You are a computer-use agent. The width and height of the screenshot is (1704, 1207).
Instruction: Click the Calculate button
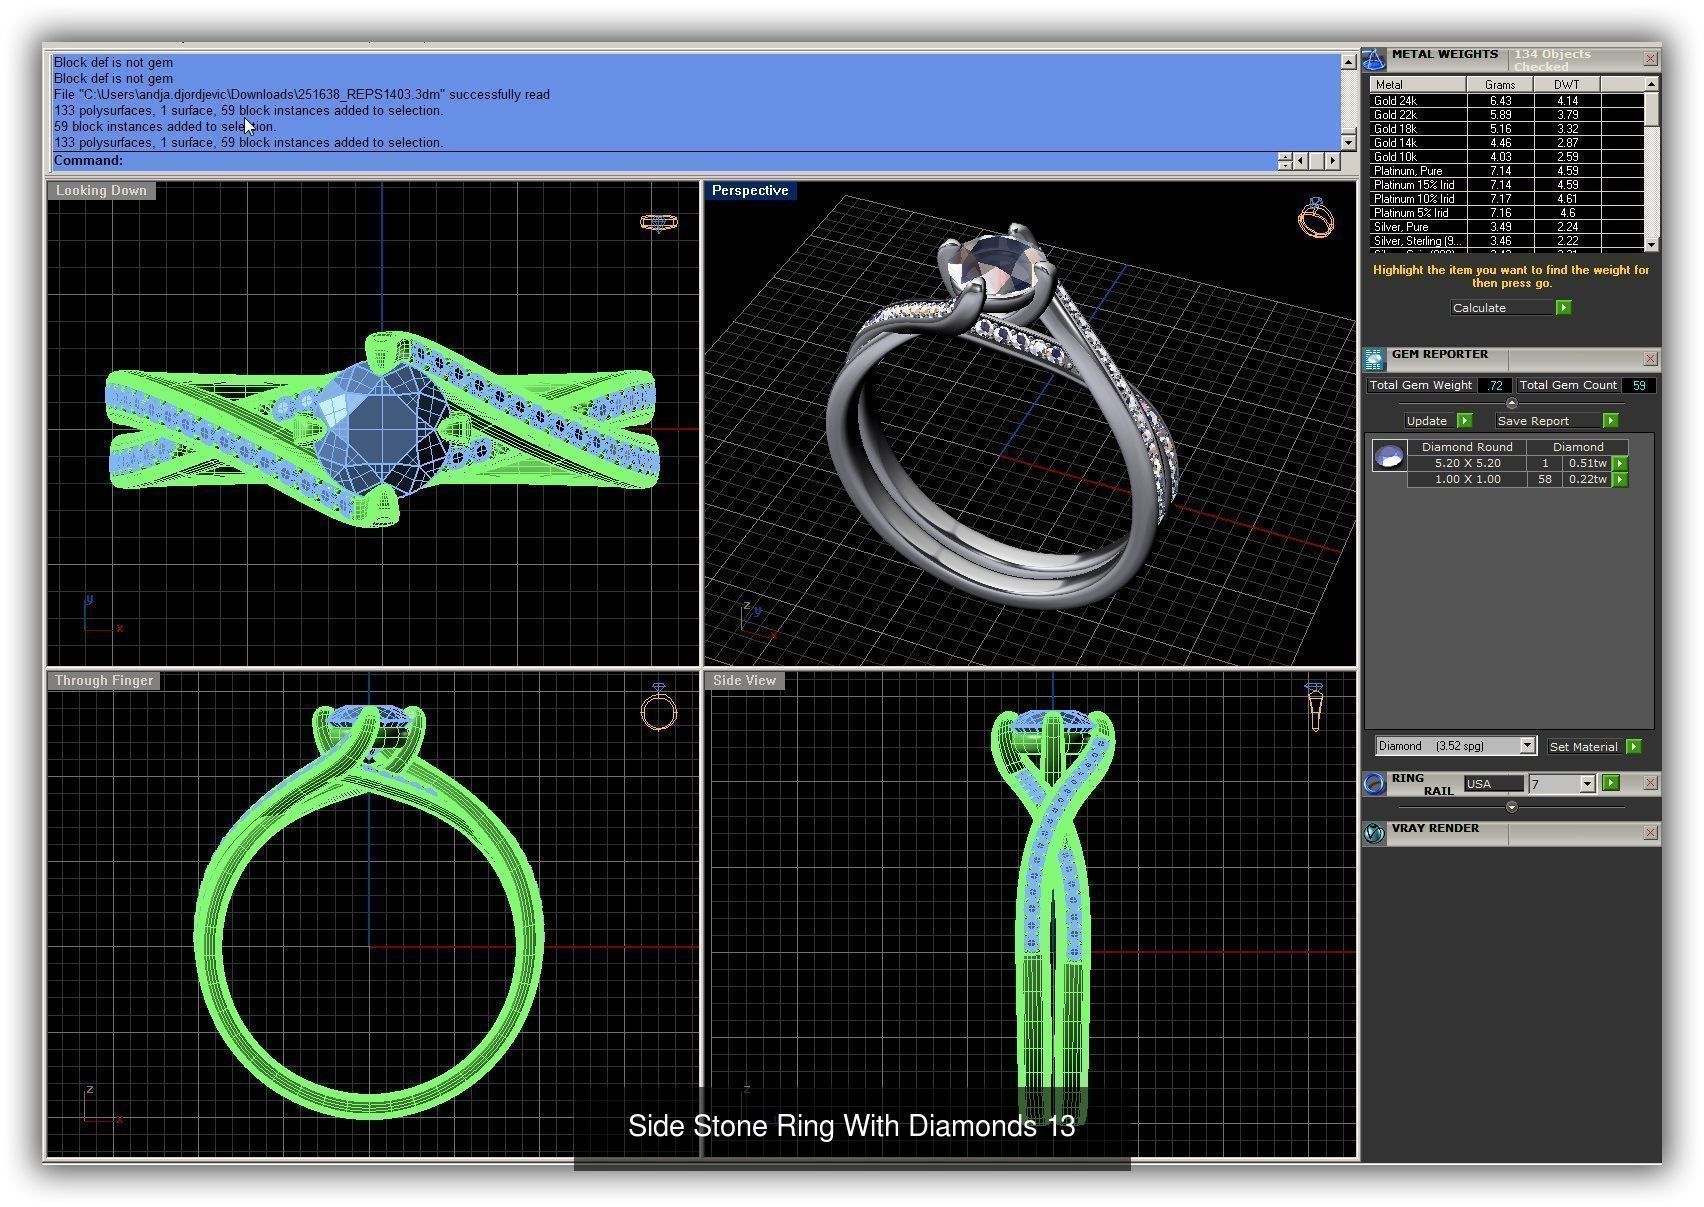pyautogui.click(x=1502, y=308)
